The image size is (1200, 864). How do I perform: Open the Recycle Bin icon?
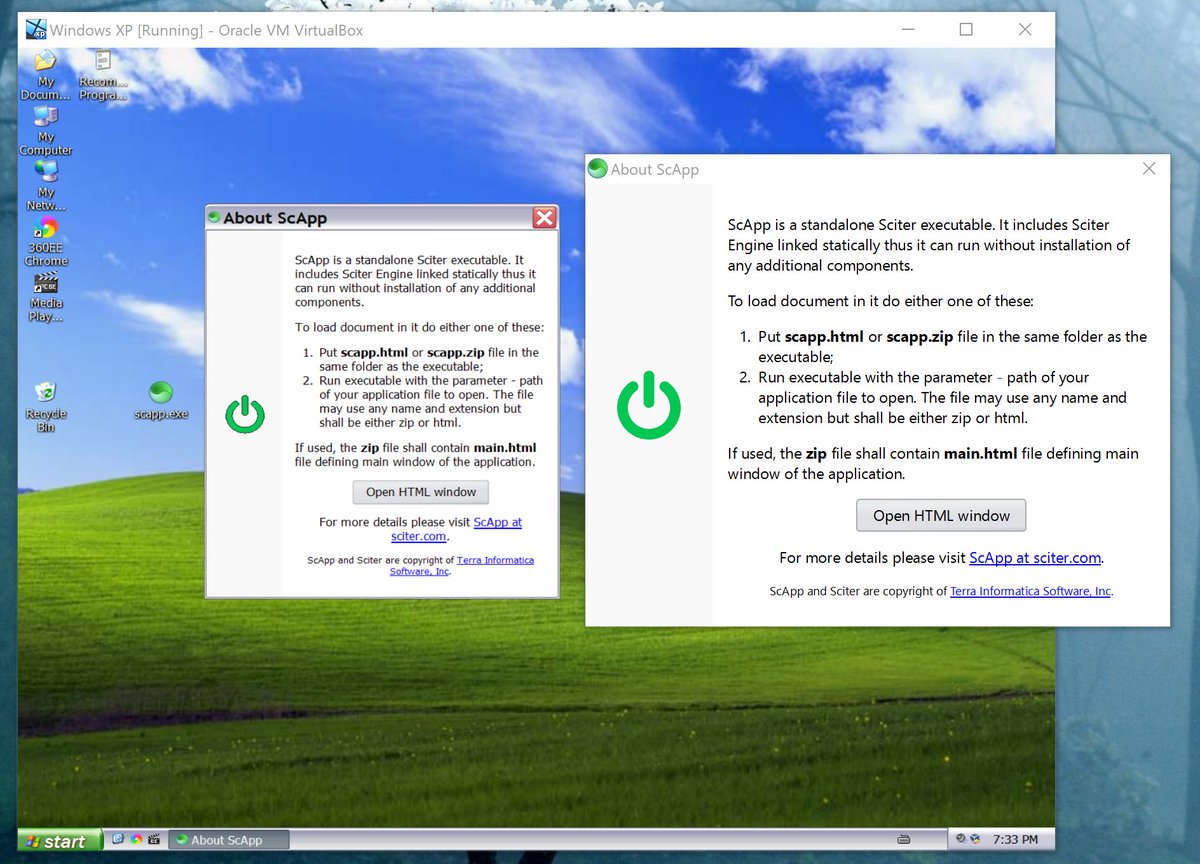click(46, 406)
